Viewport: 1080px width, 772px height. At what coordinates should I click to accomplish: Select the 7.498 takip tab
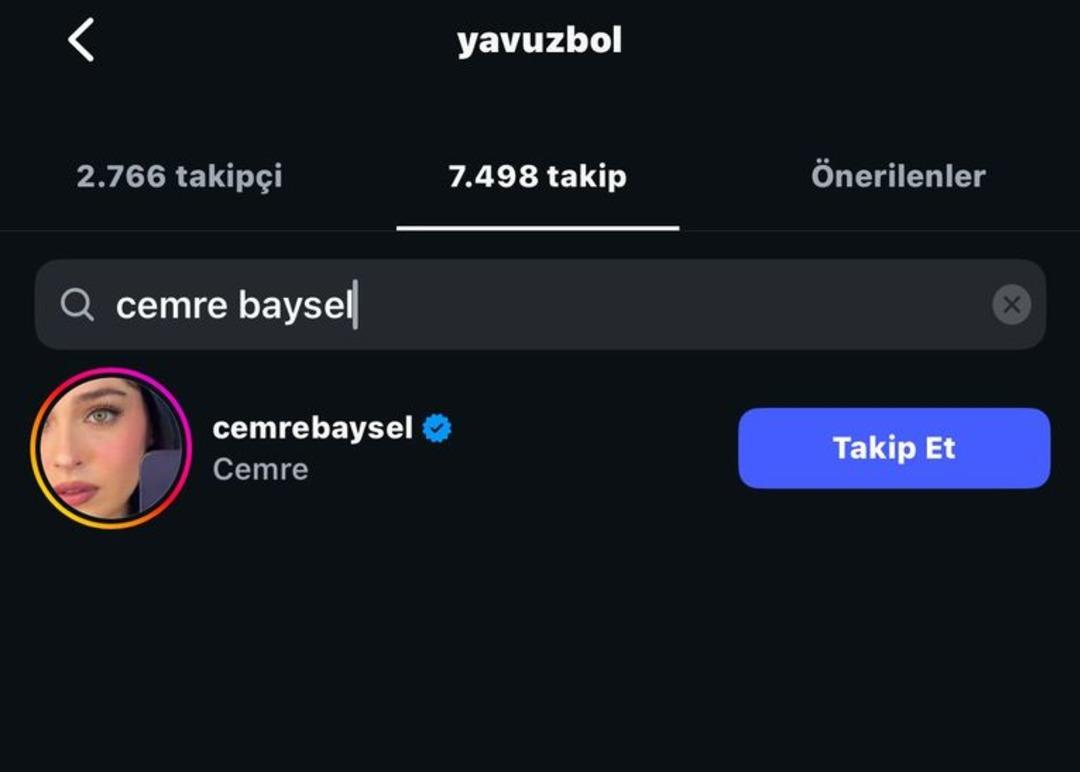coord(539,176)
